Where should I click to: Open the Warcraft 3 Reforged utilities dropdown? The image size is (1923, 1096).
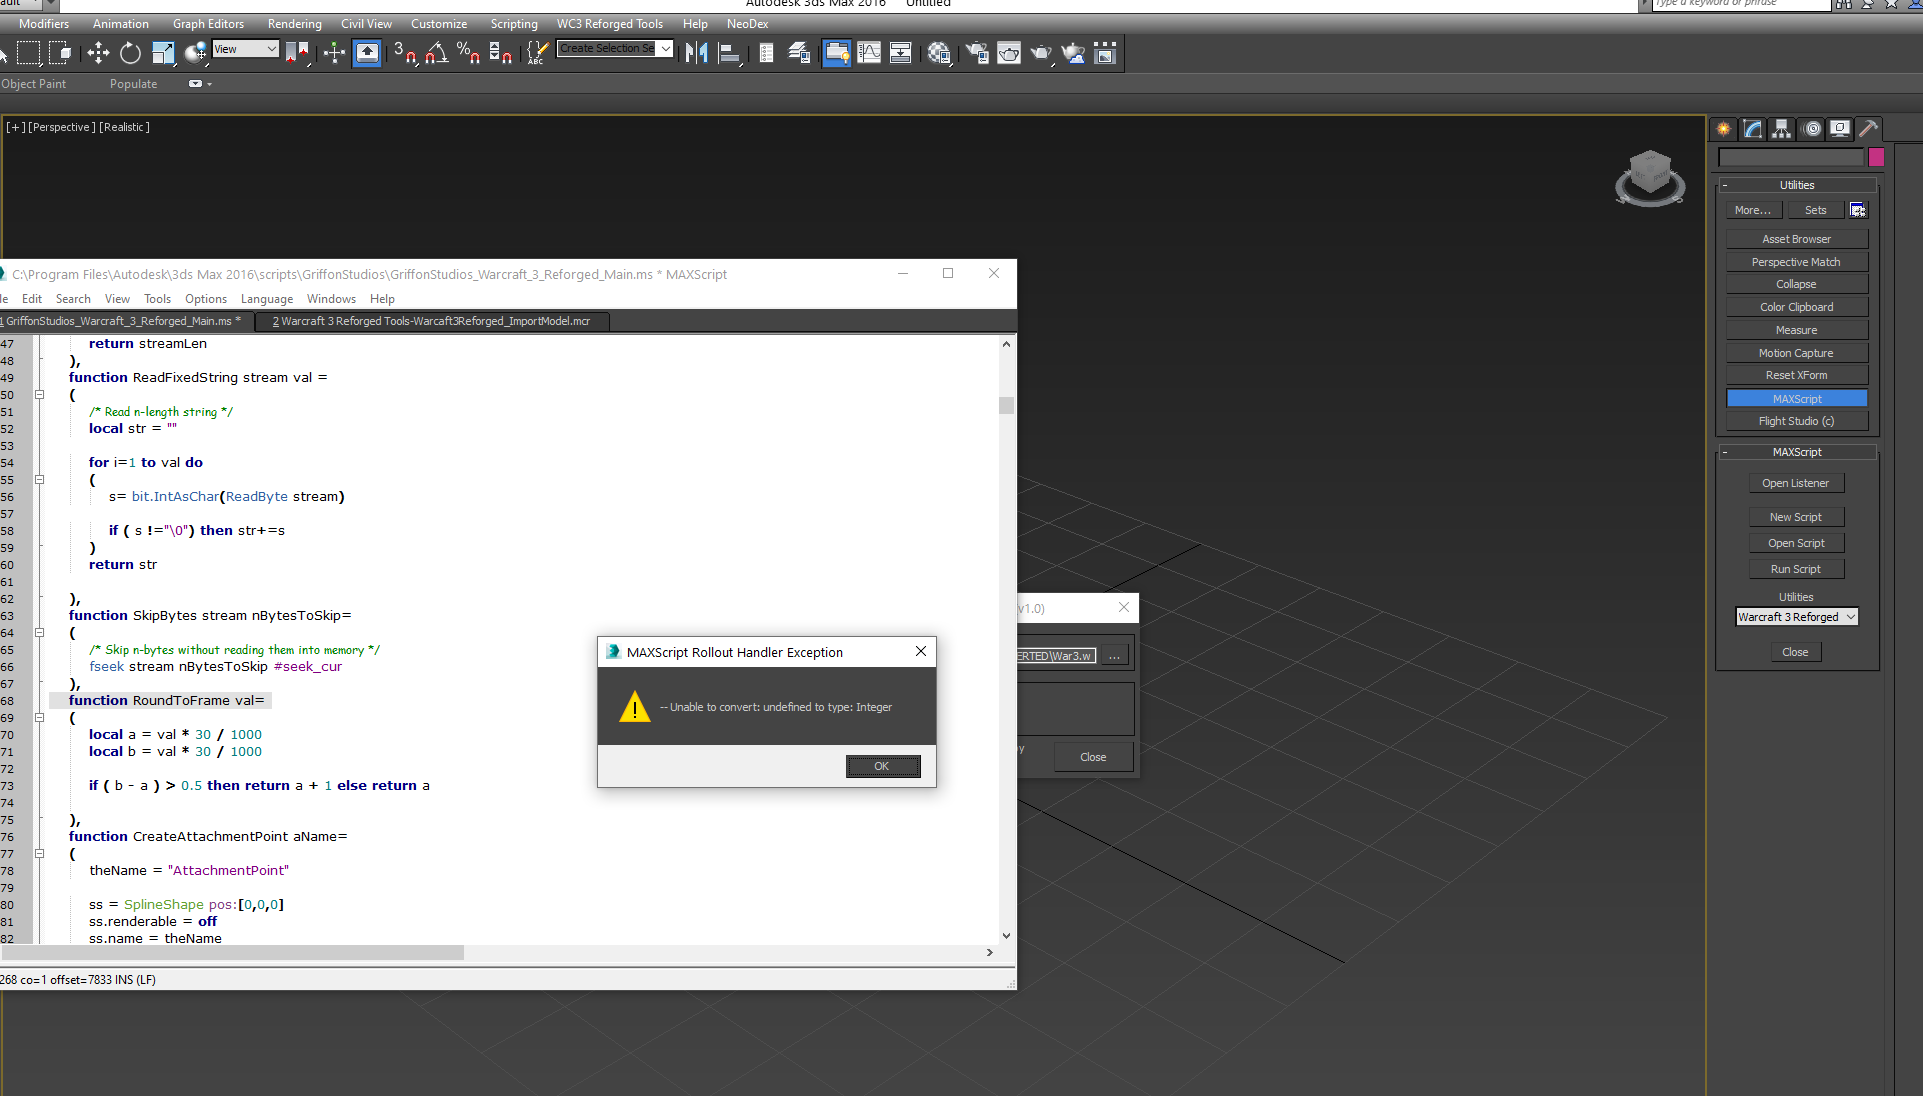(1796, 617)
